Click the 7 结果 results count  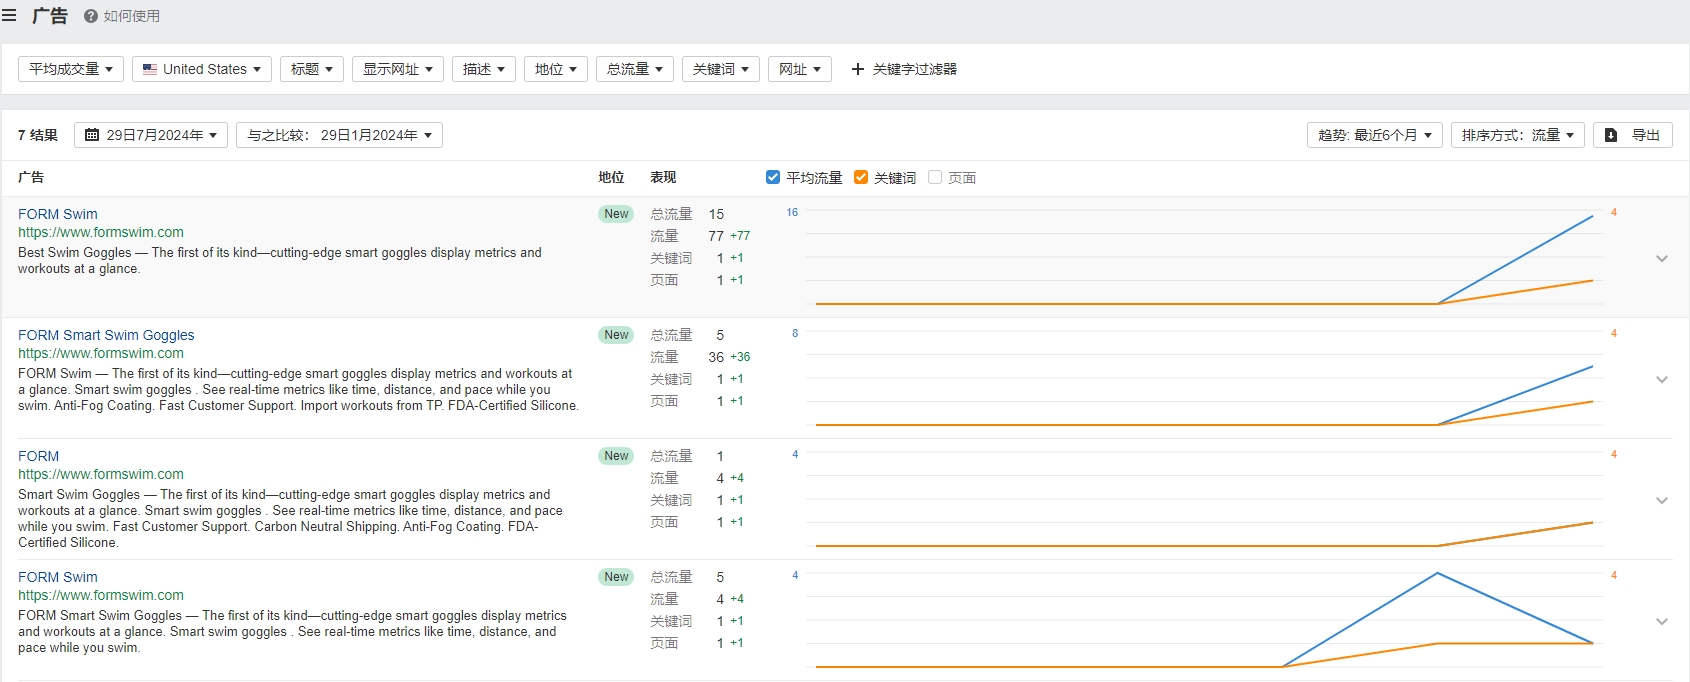pyautogui.click(x=38, y=135)
